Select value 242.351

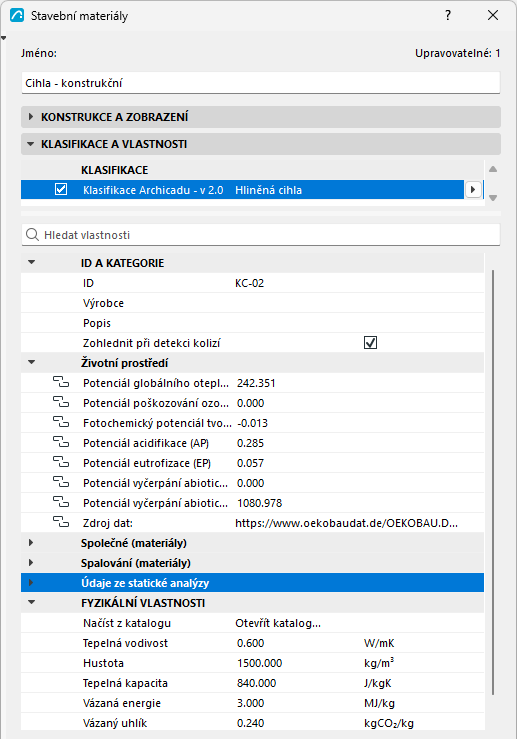point(256,383)
